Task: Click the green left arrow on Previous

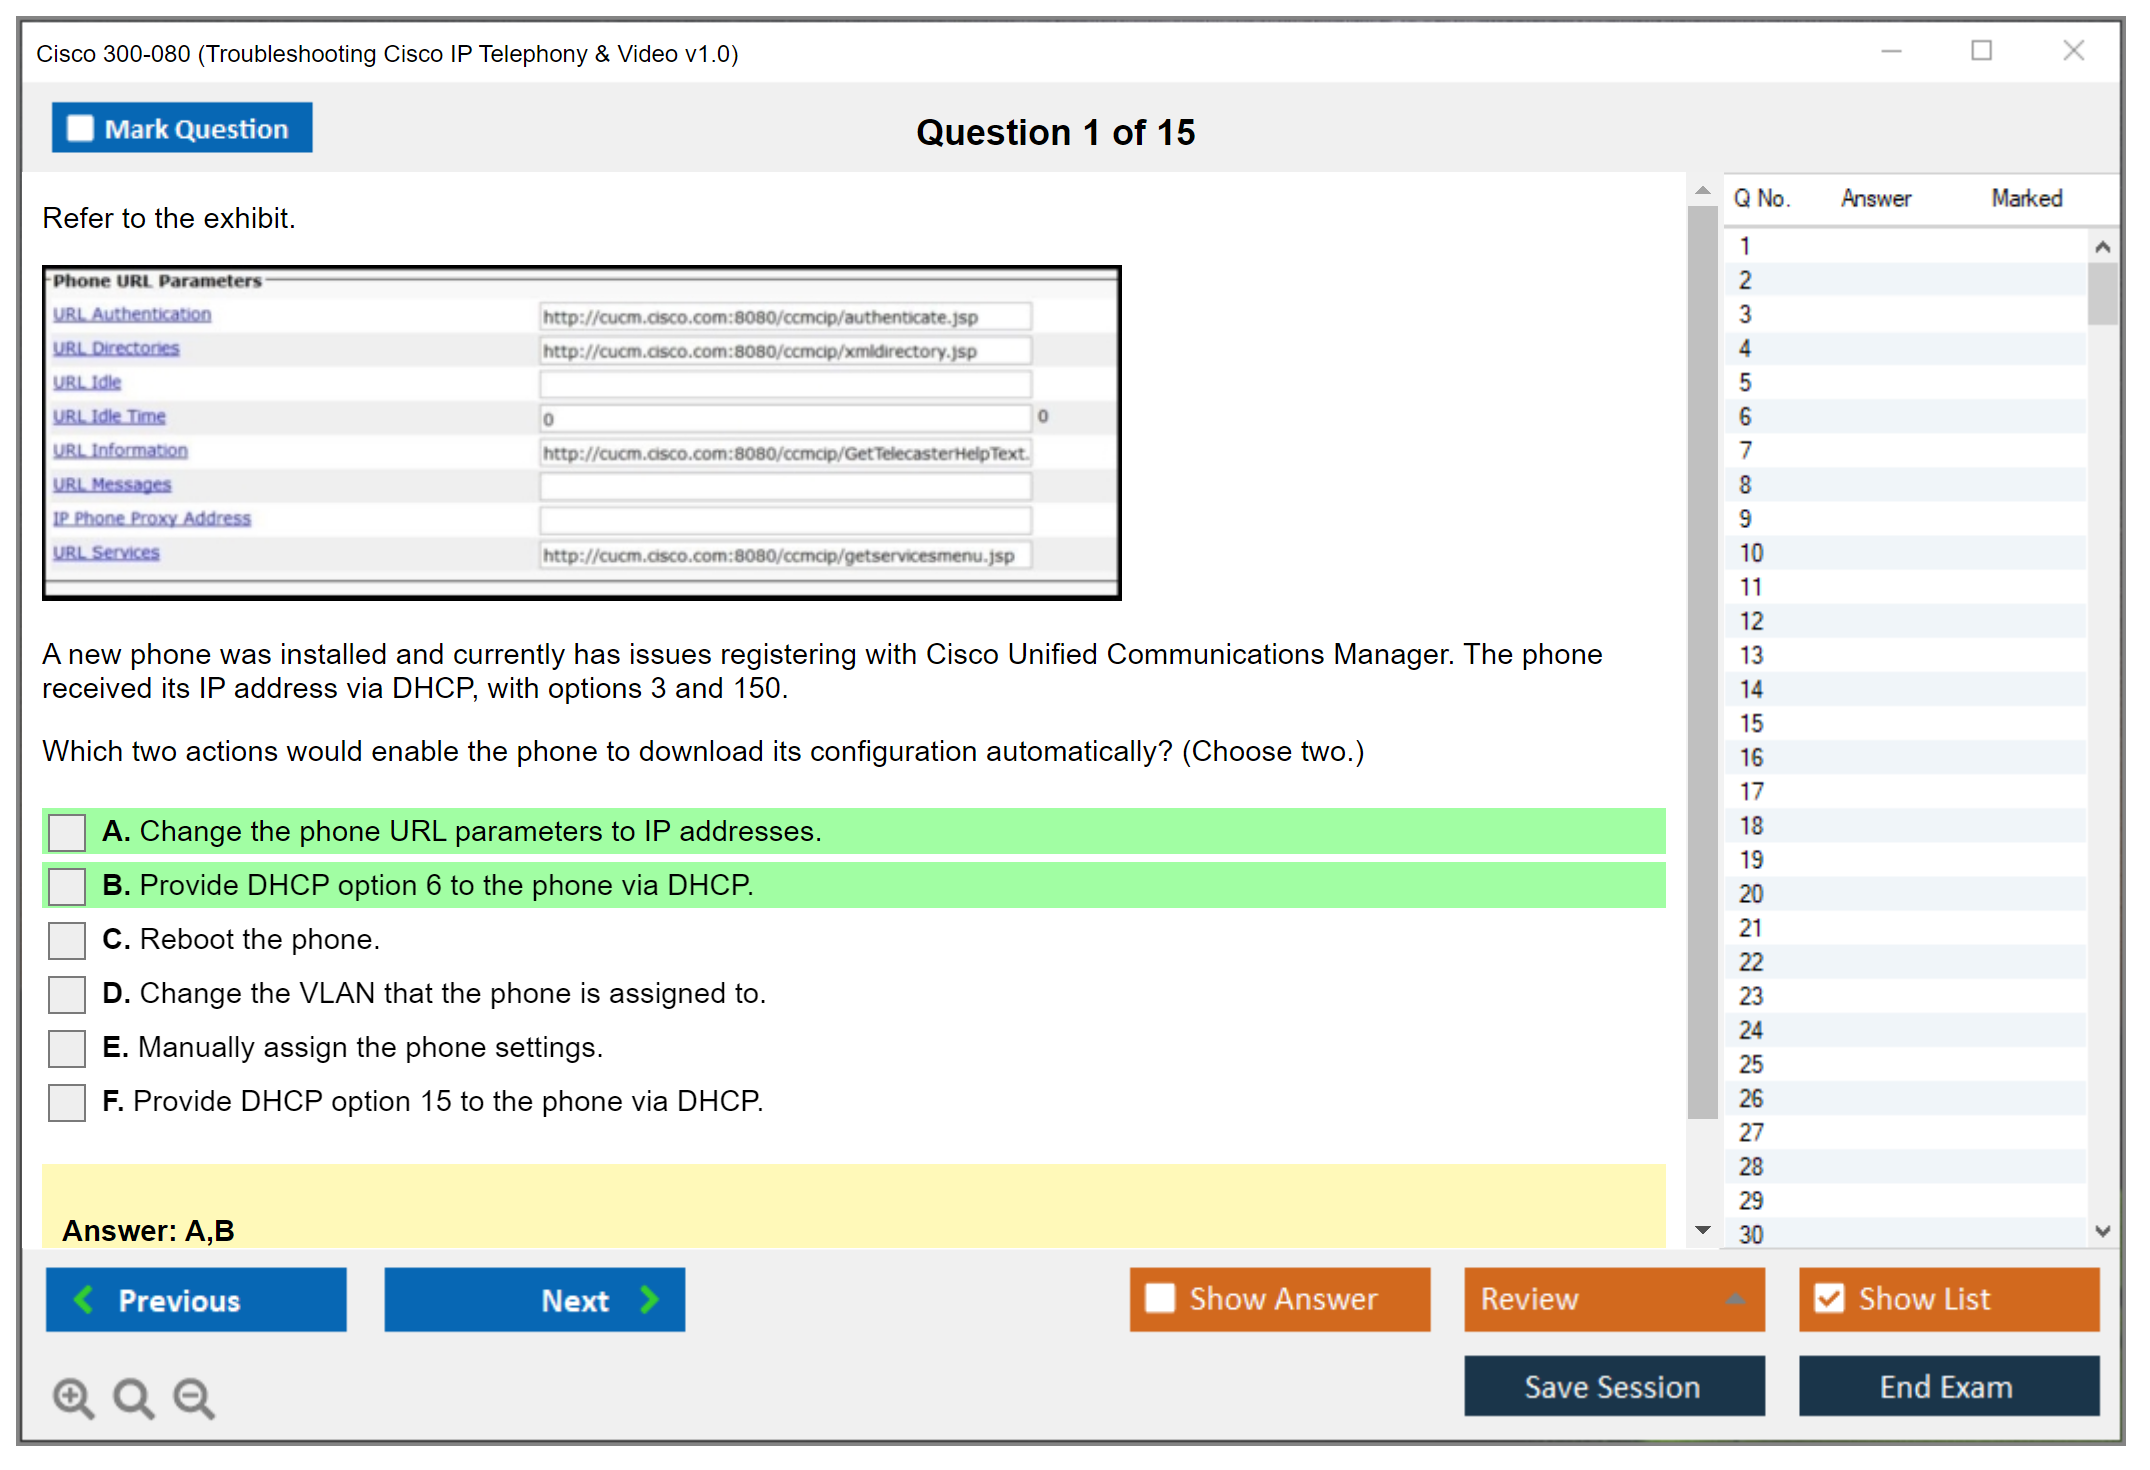Action: tap(84, 1299)
